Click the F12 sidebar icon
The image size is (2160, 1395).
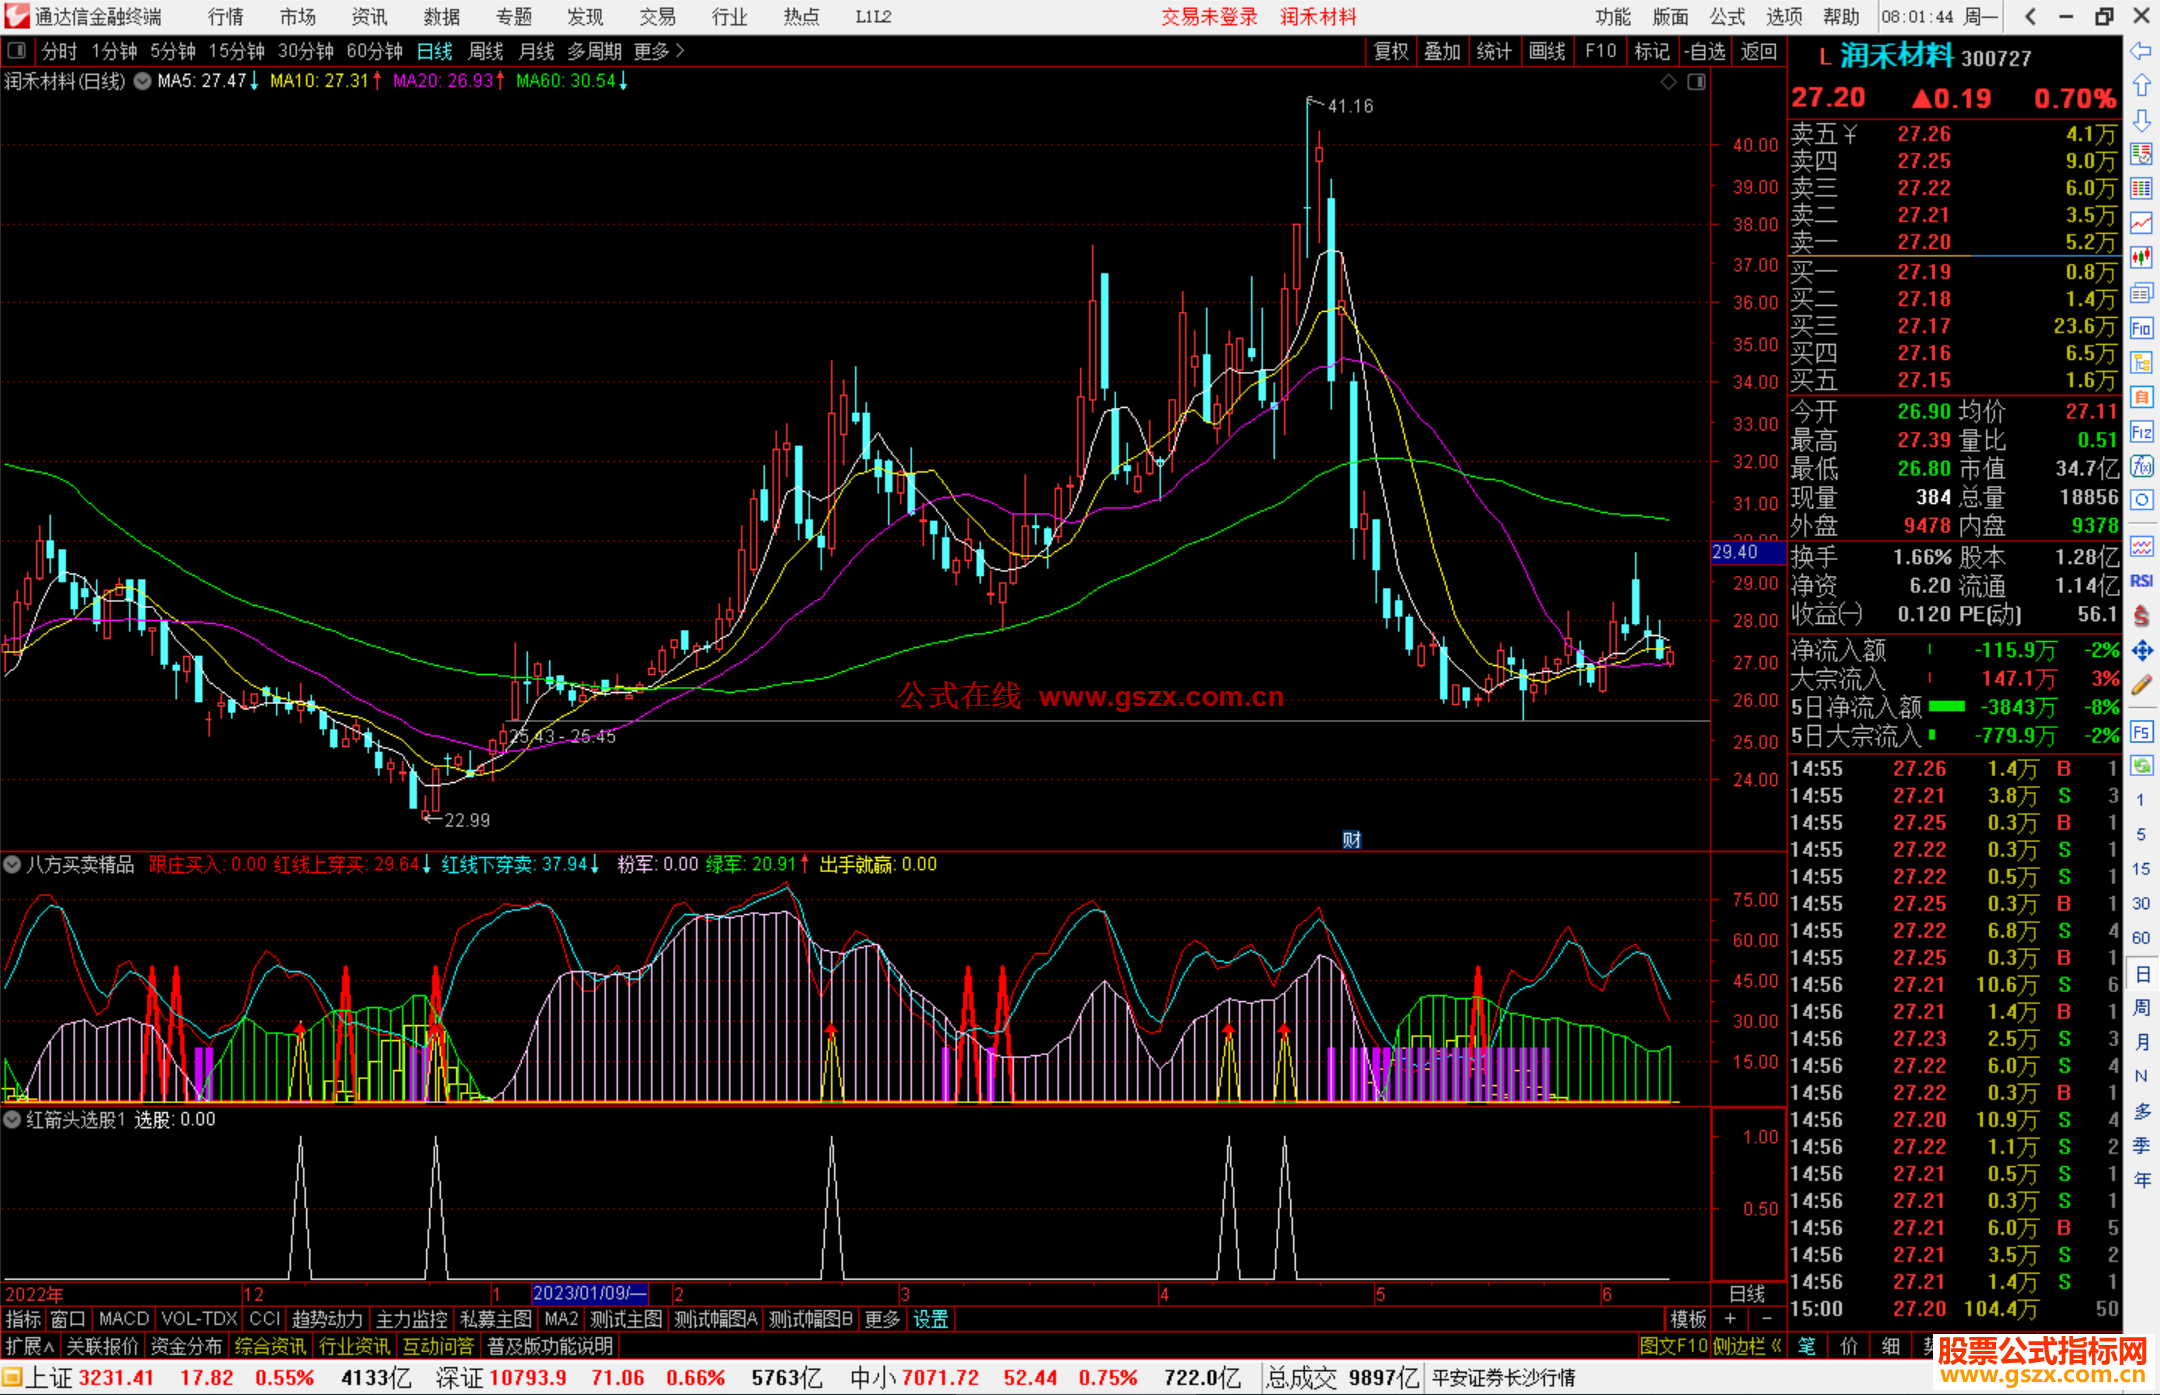pos(2141,432)
